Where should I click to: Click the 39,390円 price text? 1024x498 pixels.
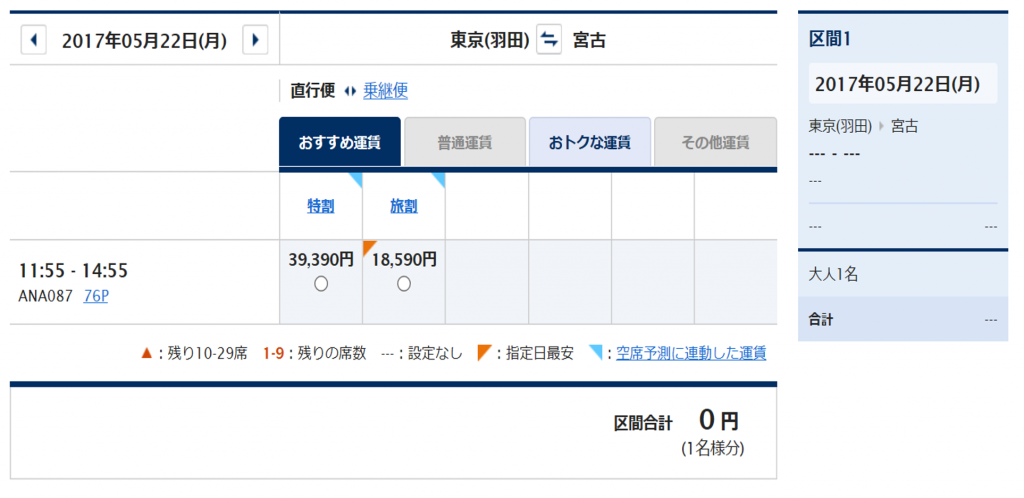[x=321, y=259]
